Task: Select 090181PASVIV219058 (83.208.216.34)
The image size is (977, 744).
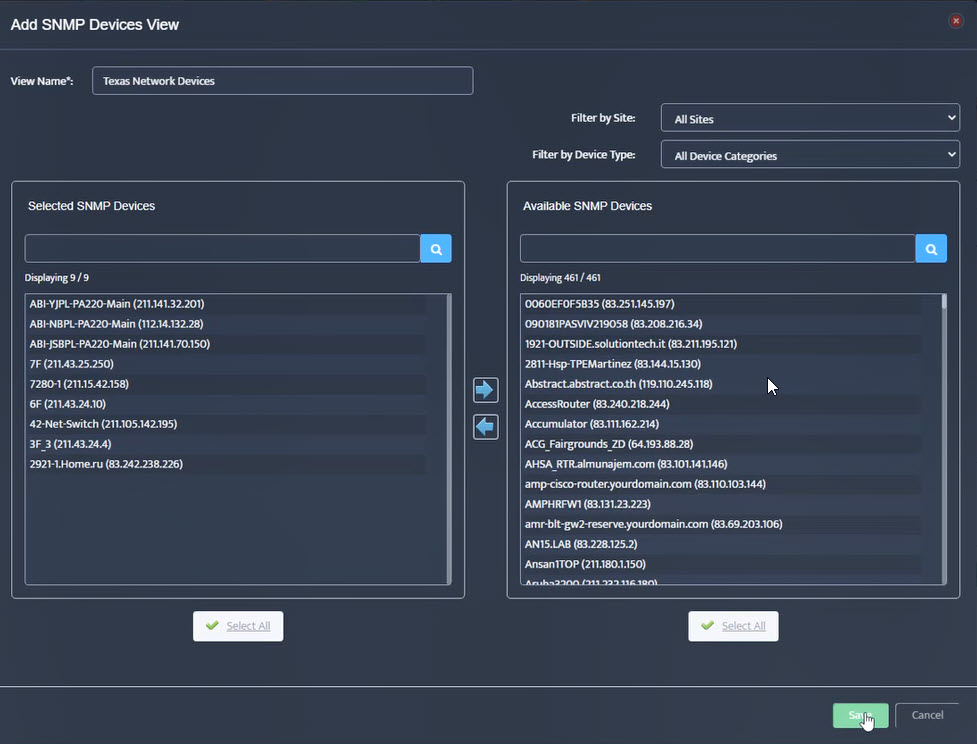Action: point(722,324)
